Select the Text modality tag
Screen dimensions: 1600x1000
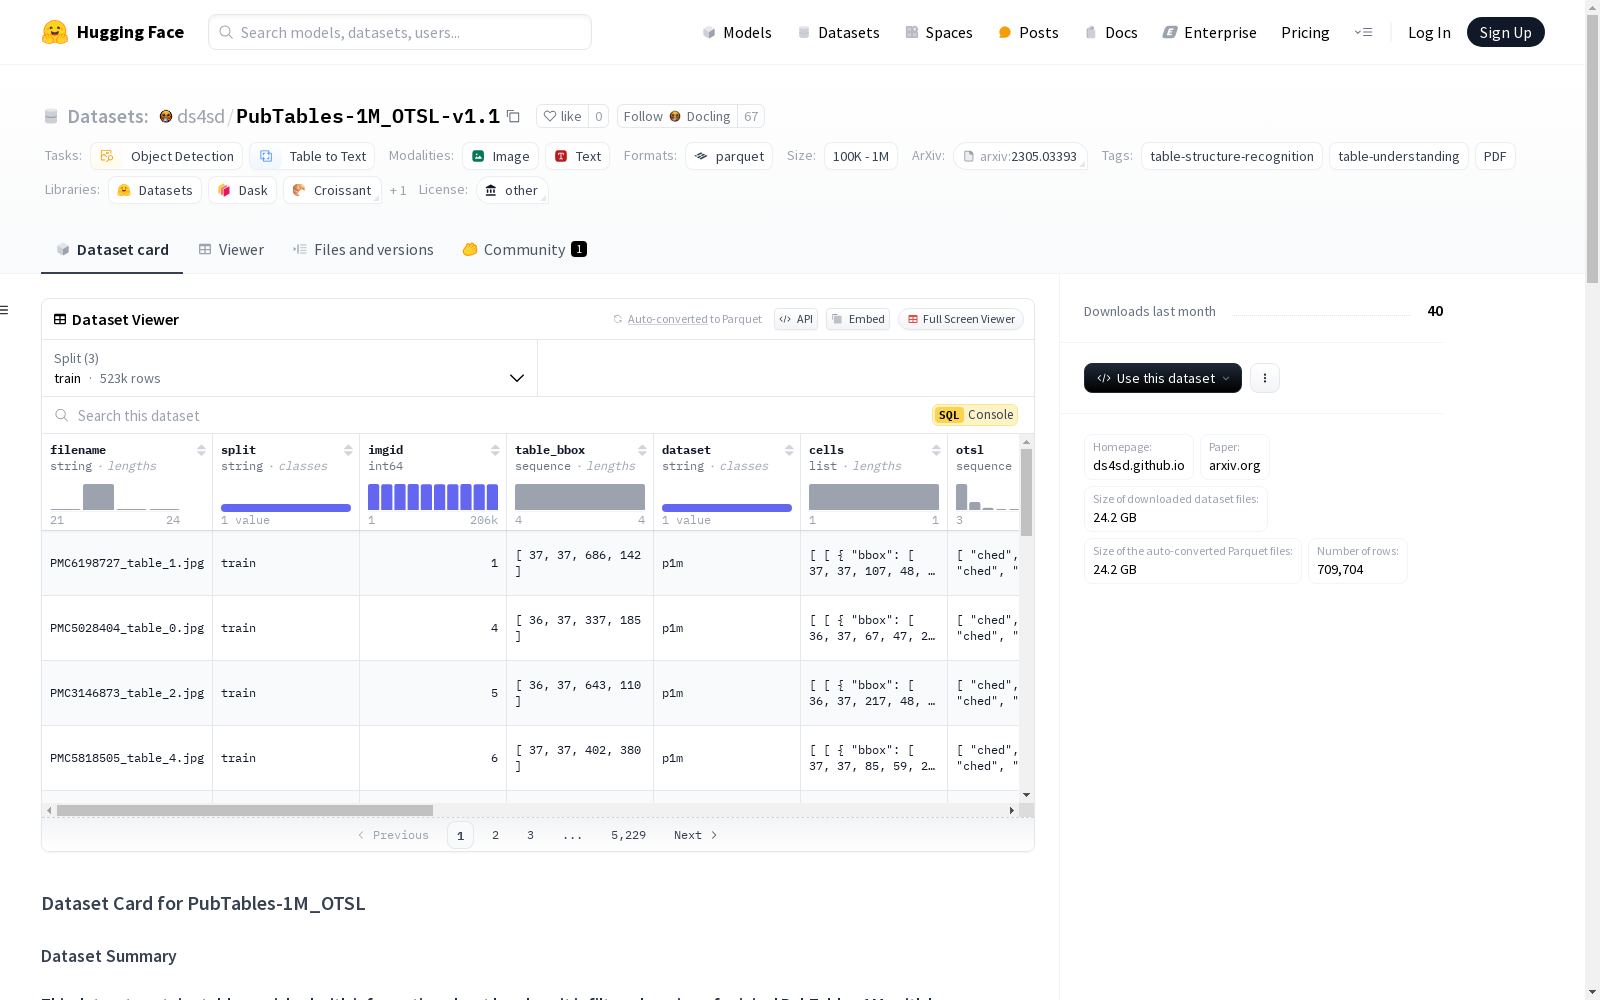tap(578, 156)
